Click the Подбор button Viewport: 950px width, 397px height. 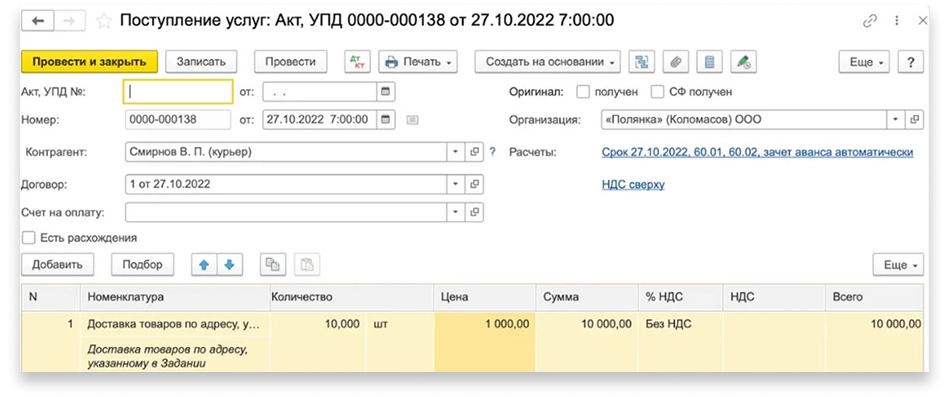[142, 265]
